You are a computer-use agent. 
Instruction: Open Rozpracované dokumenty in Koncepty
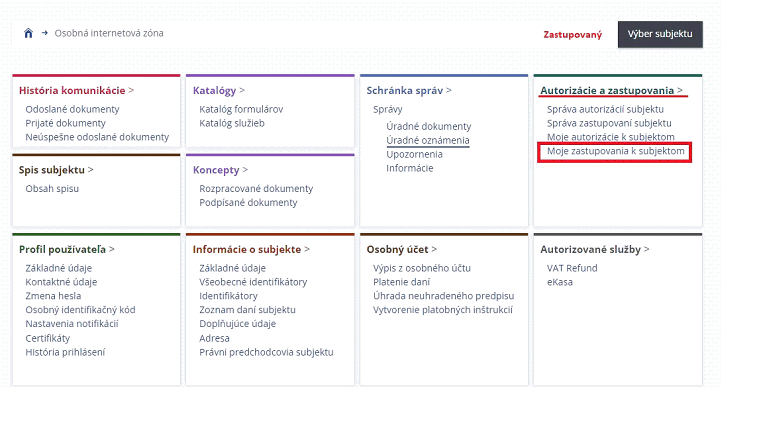click(x=256, y=189)
